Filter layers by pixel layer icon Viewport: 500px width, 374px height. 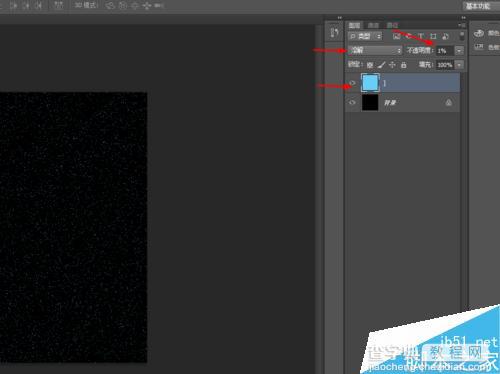point(396,36)
